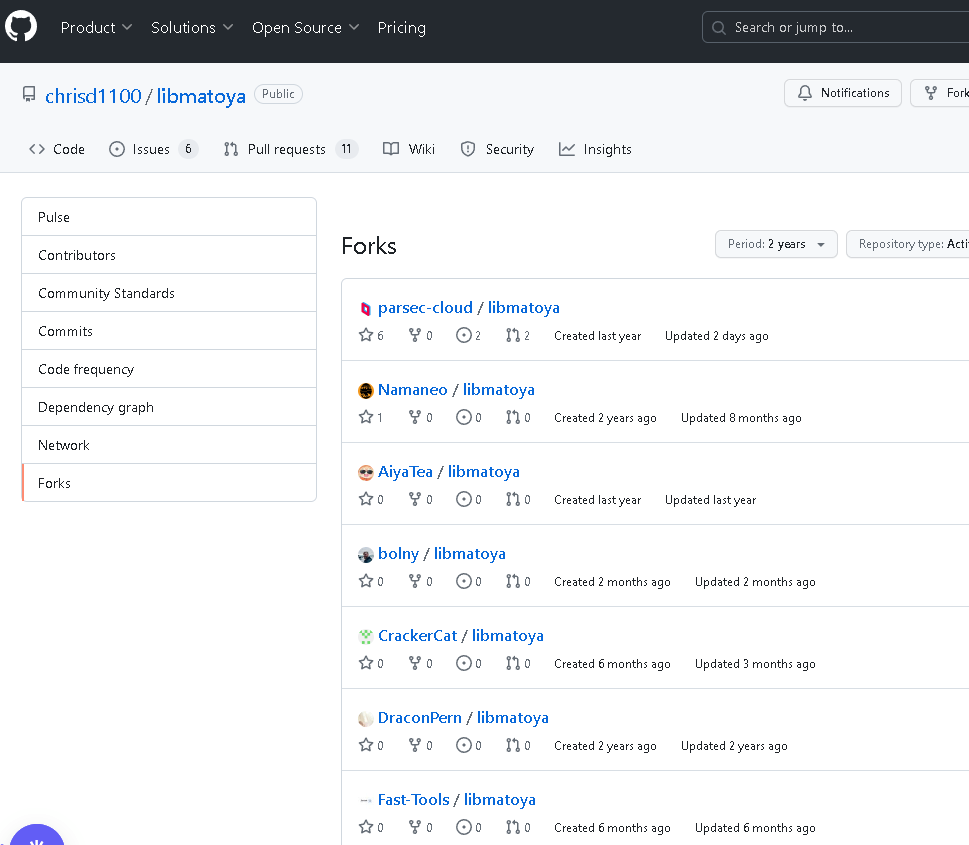Click the GitHub Octocat logo
Screen dimensions: 969x845
point(21,27)
